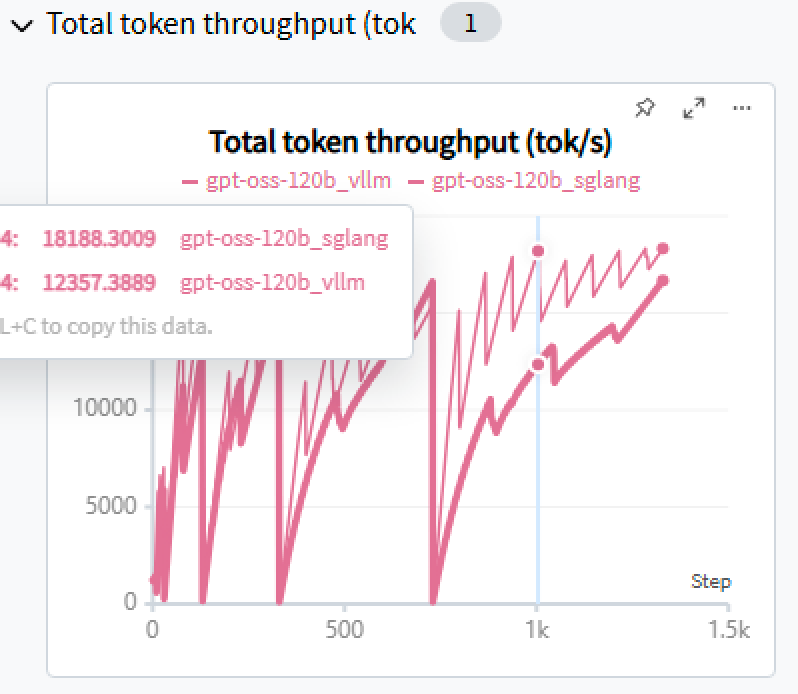
Task: Click the panel count badge showing 1
Action: coord(470,25)
